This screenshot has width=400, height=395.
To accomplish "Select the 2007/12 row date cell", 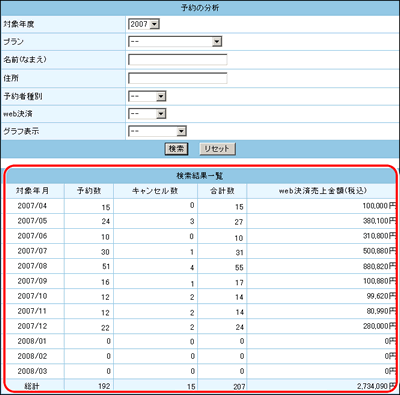I will (32, 326).
